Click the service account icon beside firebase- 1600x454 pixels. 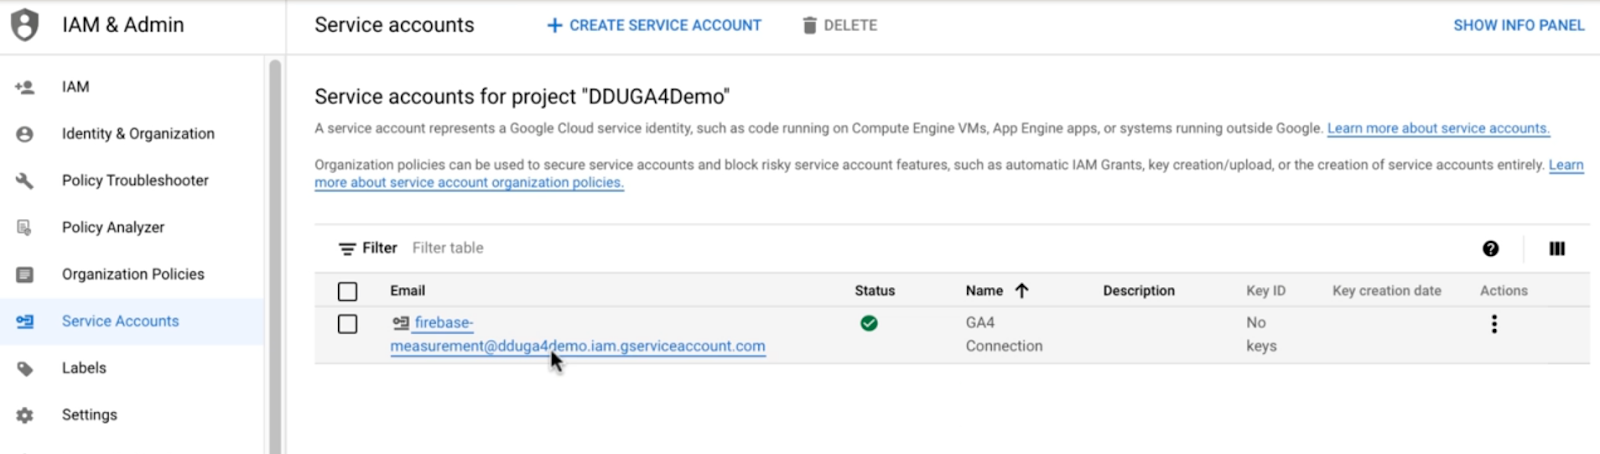click(x=400, y=323)
